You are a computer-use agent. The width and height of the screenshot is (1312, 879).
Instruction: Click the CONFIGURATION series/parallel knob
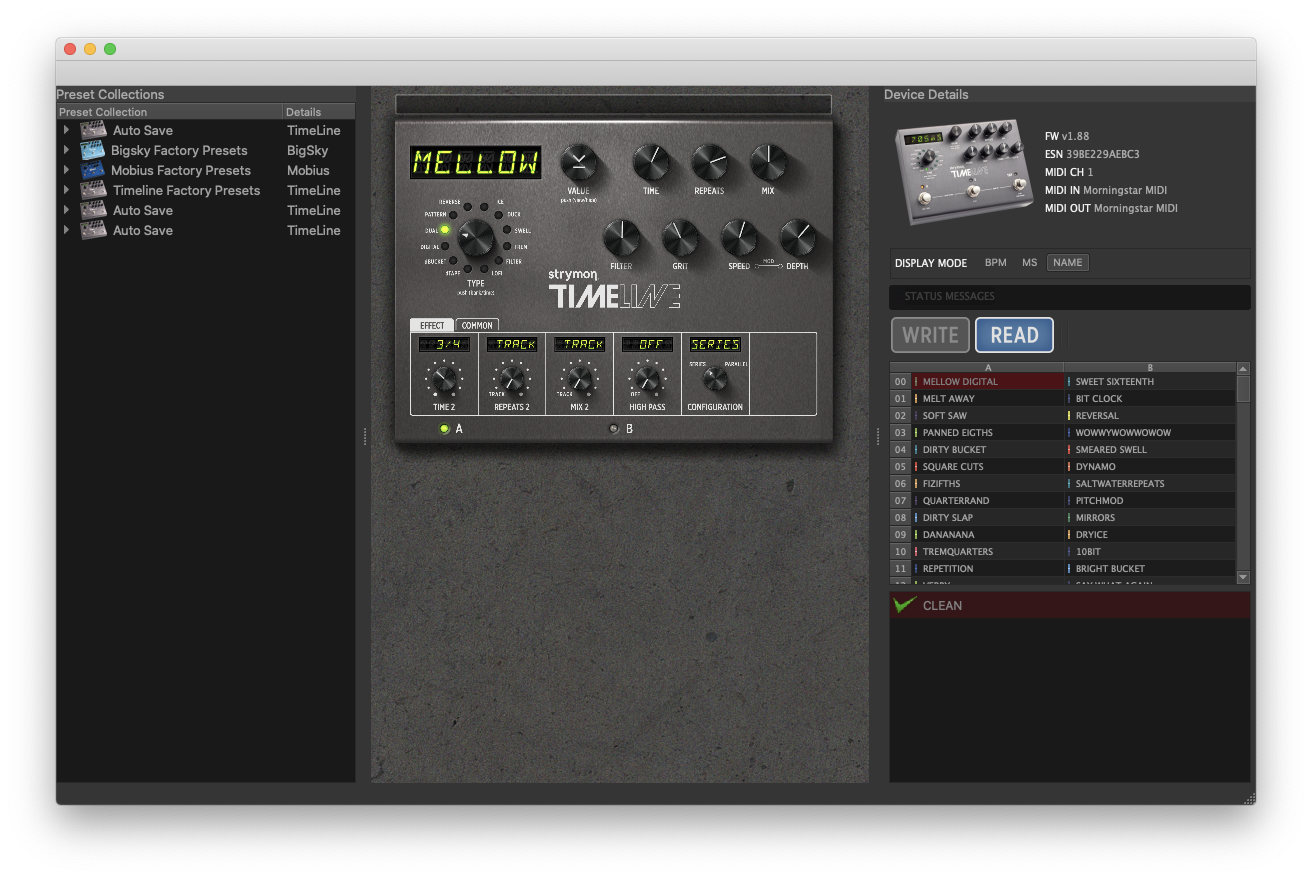714,379
